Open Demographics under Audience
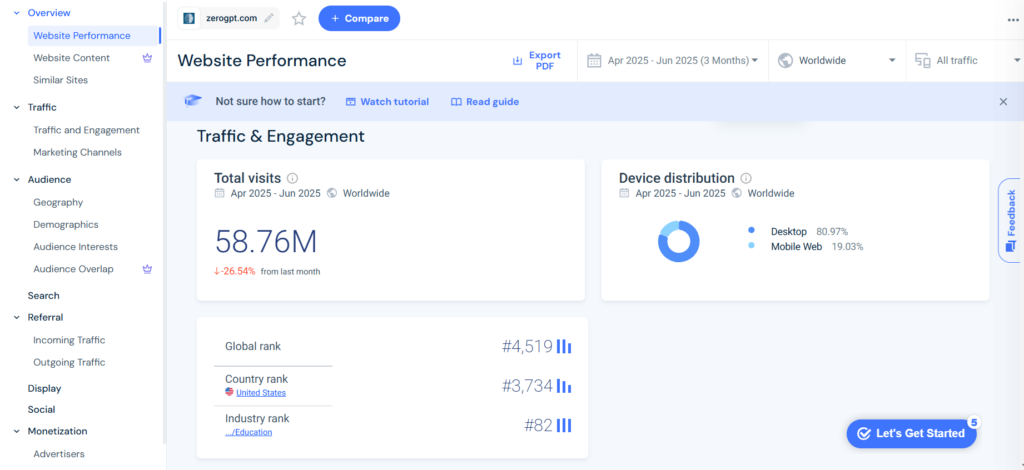The image size is (1024, 470). (66, 225)
